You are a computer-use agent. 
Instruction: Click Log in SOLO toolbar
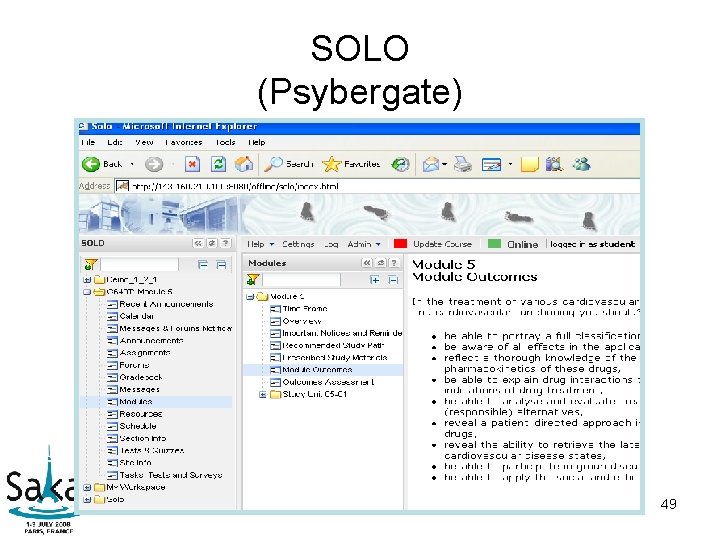(331, 244)
